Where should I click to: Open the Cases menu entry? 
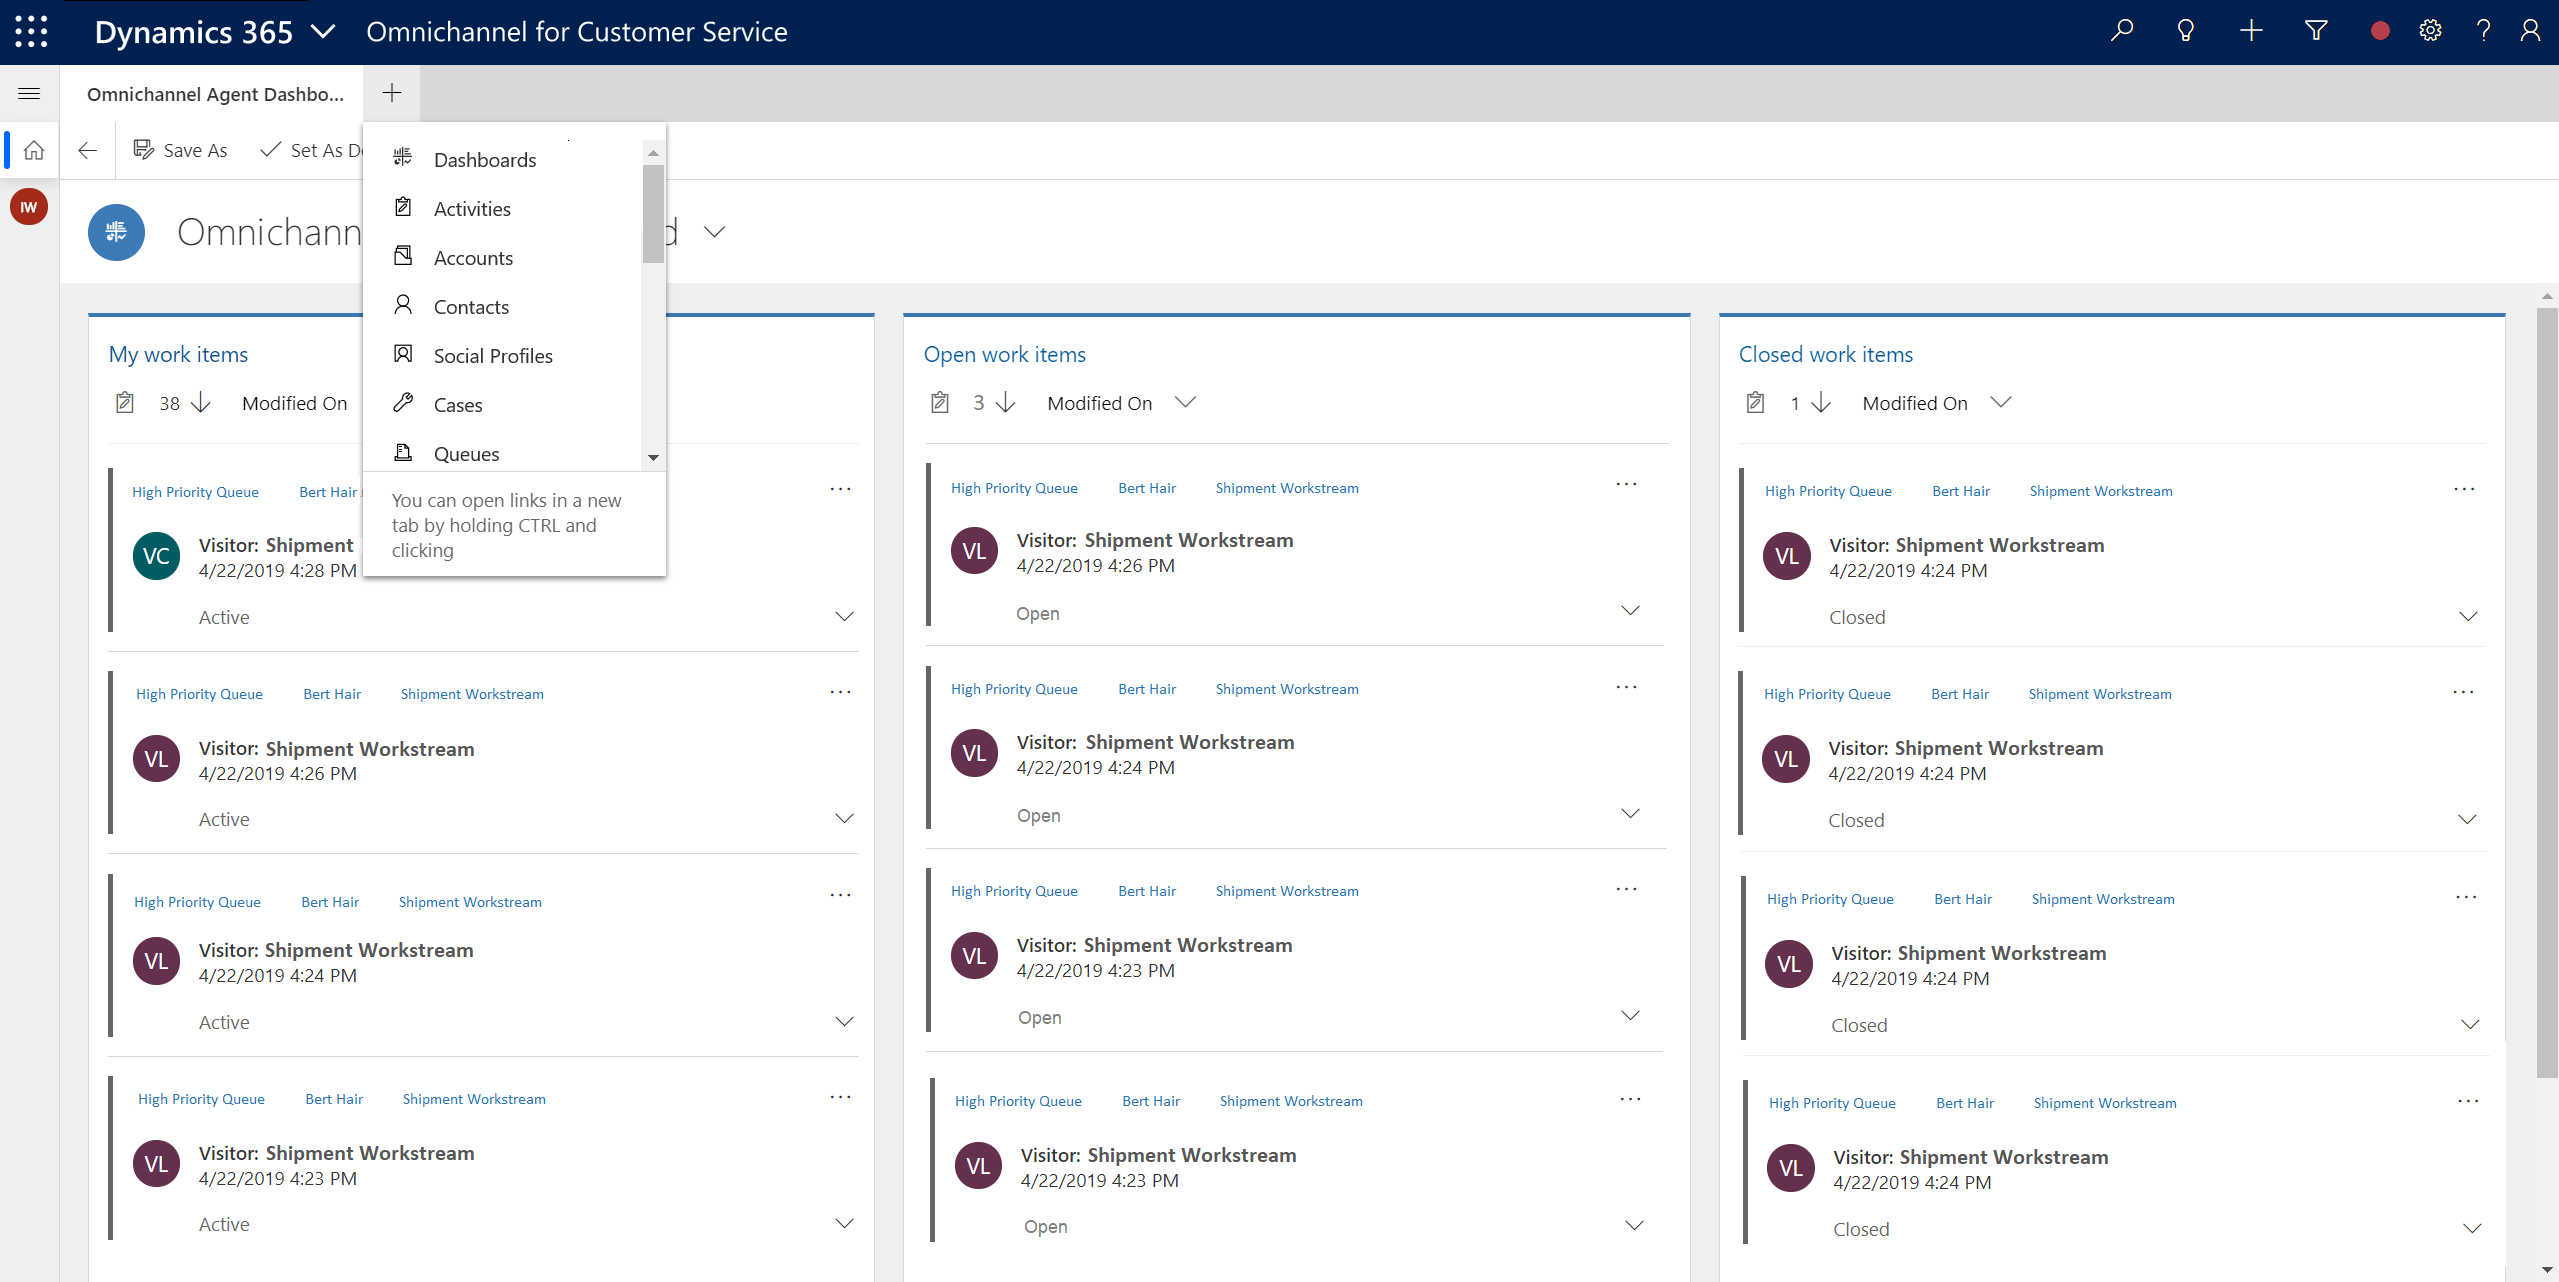pyautogui.click(x=456, y=404)
